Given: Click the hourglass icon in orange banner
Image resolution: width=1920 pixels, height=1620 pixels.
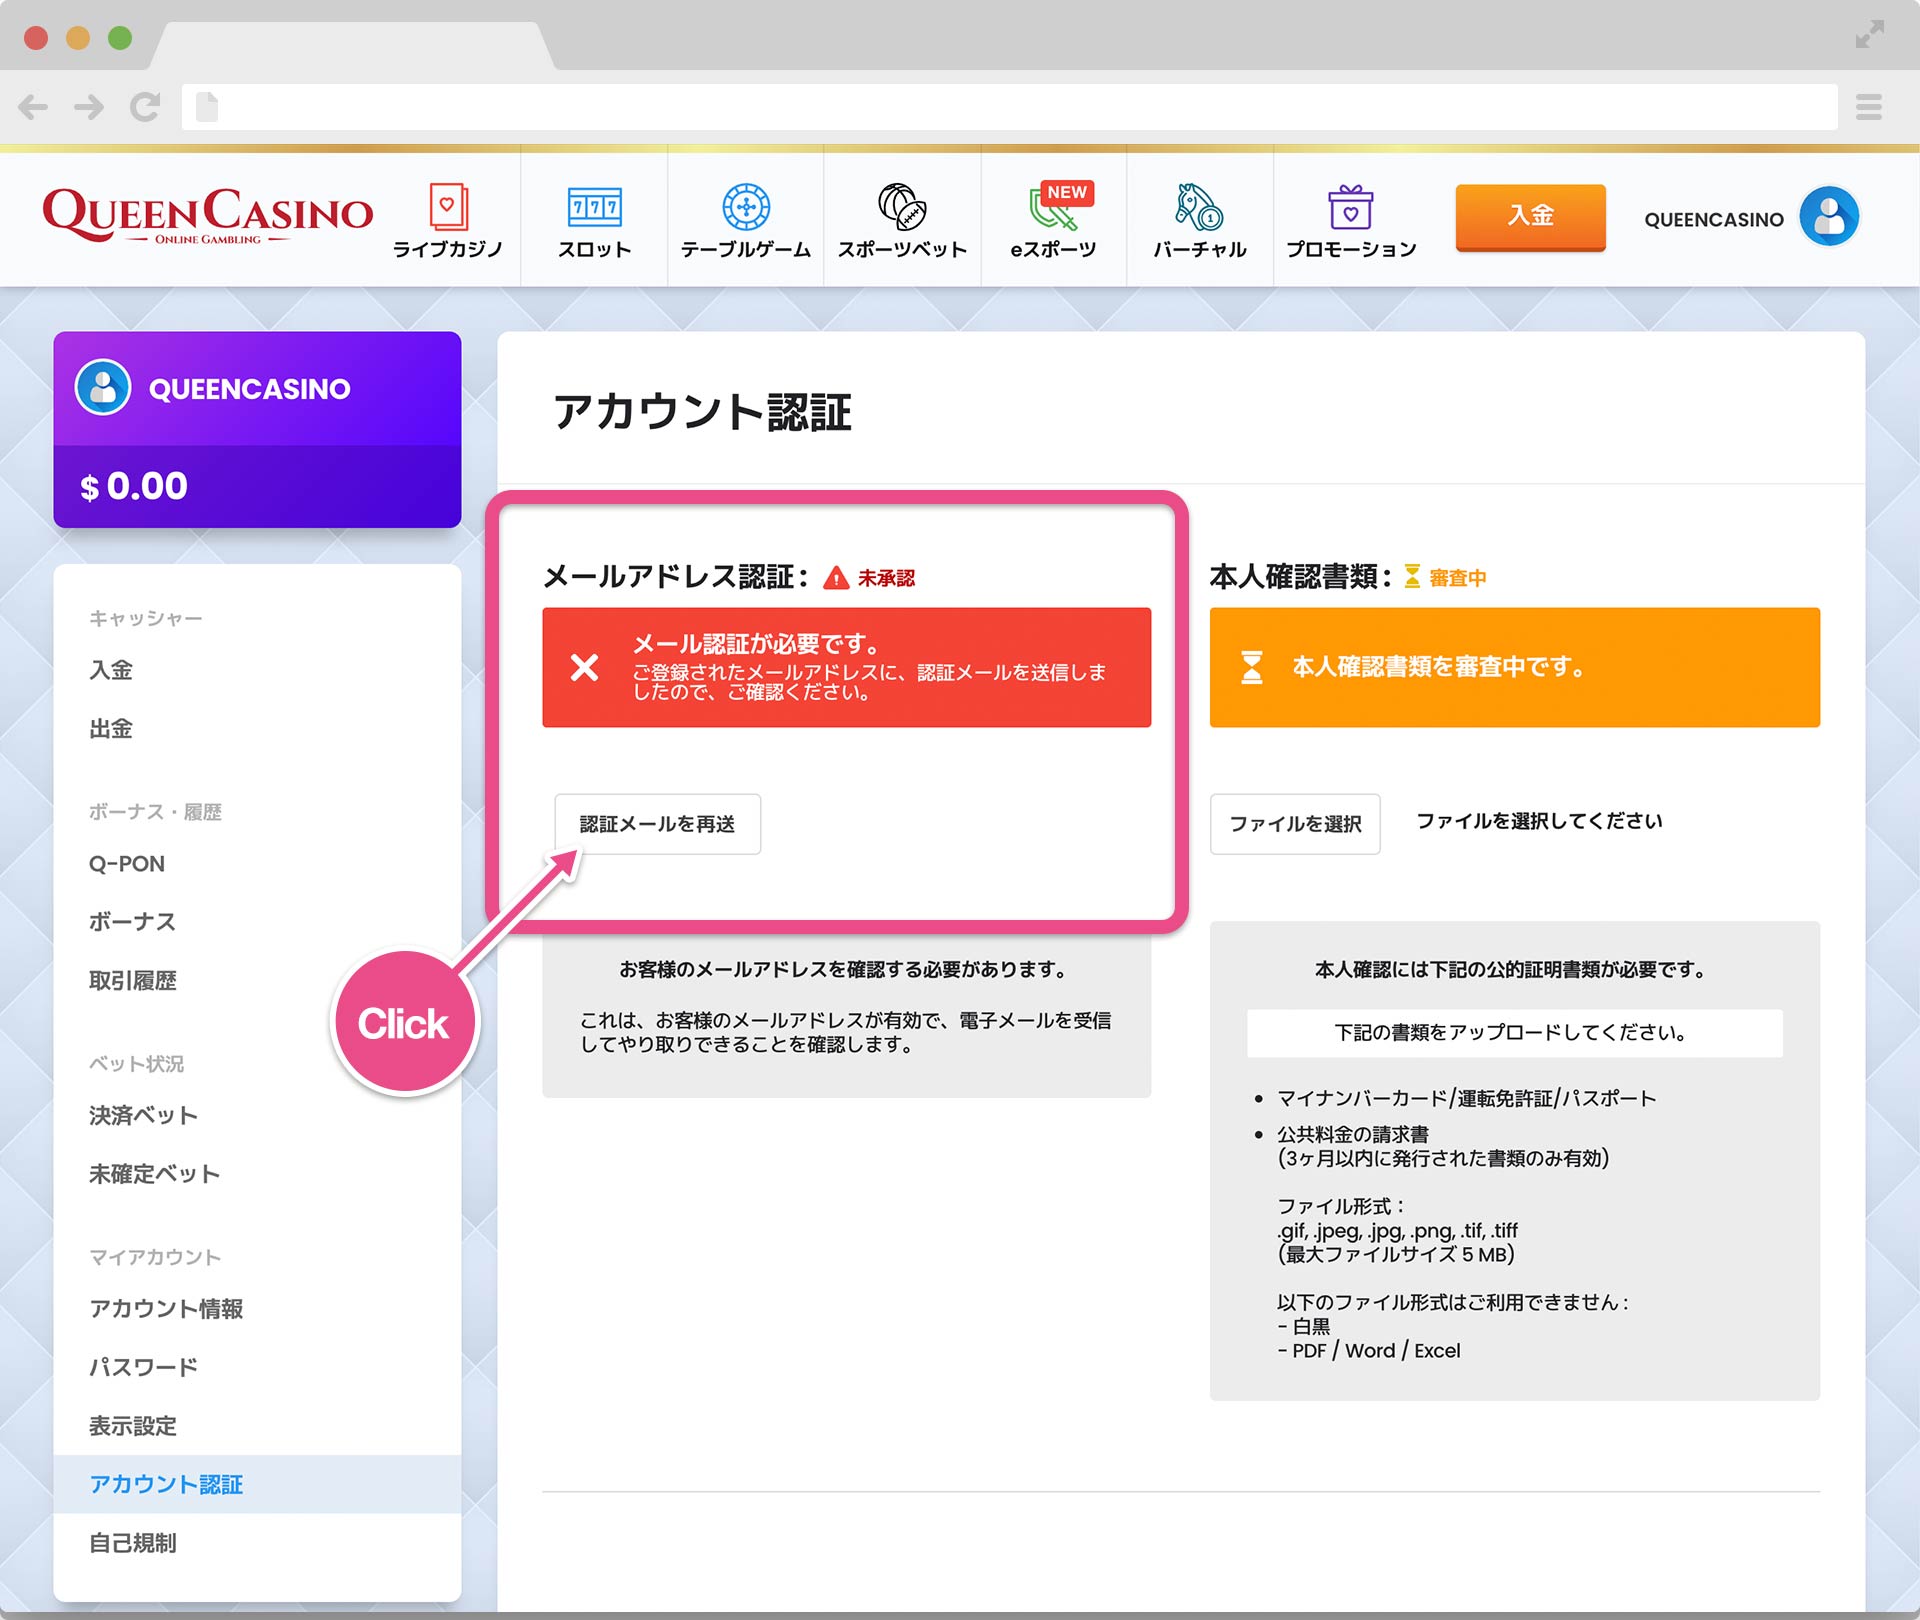Looking at the screenshot, I should coord(1251,667).
